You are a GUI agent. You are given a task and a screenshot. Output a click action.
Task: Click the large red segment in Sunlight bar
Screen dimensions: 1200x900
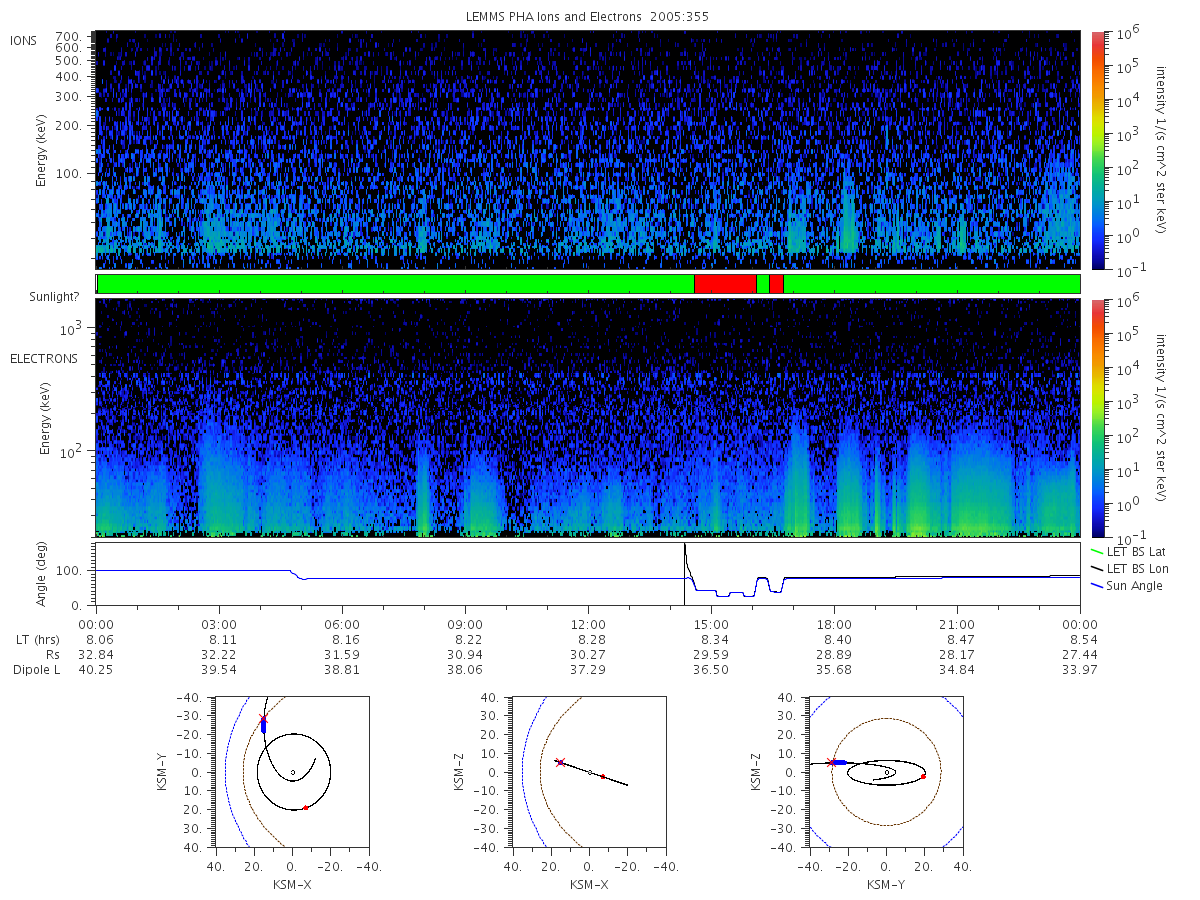(x=725, y=284)
